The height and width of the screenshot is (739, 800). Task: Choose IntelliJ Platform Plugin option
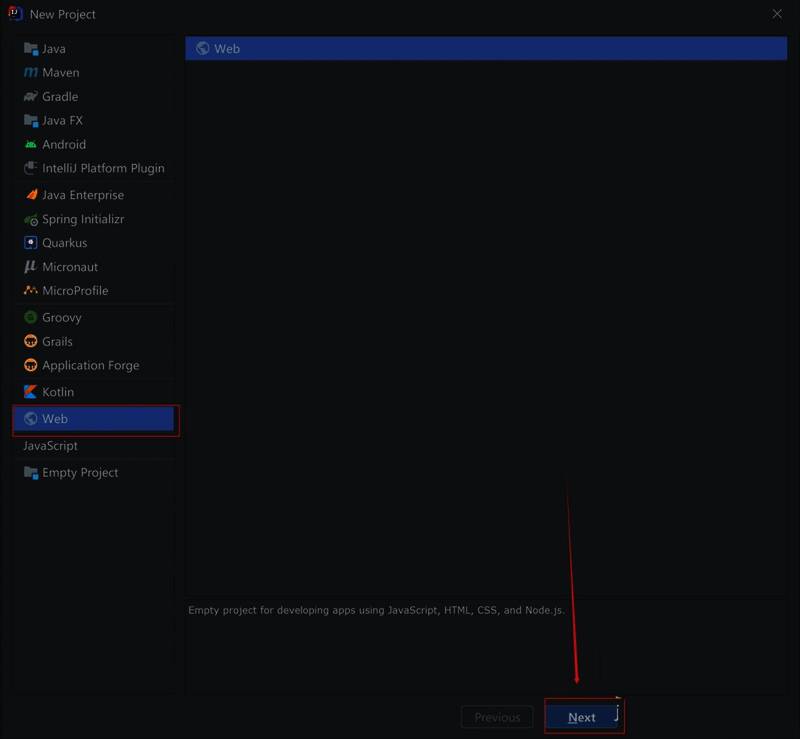click(x=102, y=169)
